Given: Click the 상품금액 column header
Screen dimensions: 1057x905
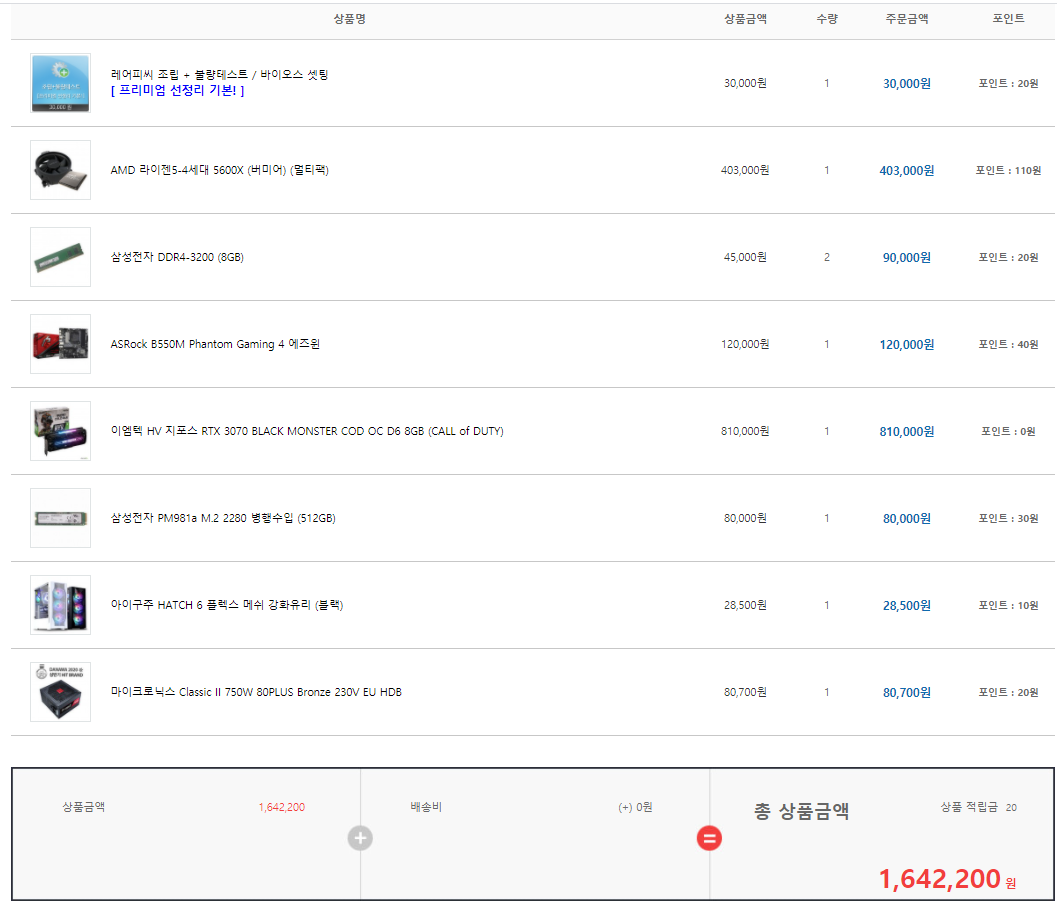Looking at the screenshot, I should point(745,19).
